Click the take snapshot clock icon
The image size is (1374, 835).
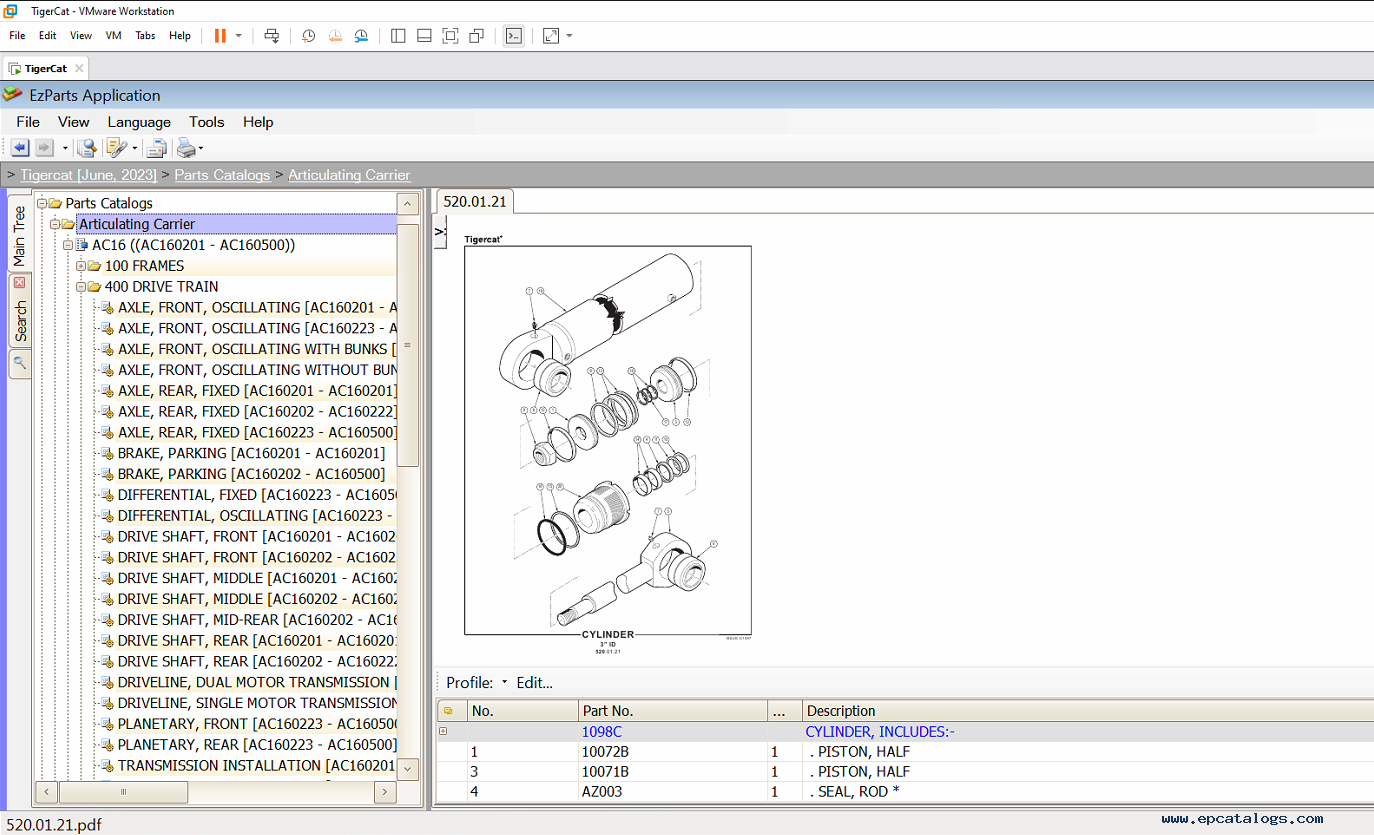[309, 35]
